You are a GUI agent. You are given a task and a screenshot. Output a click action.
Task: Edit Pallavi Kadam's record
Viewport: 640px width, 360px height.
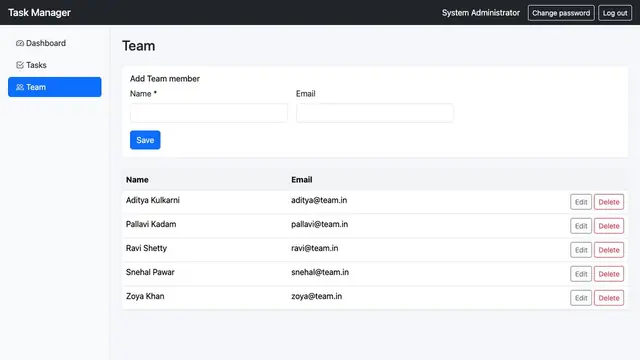[581, 226]
